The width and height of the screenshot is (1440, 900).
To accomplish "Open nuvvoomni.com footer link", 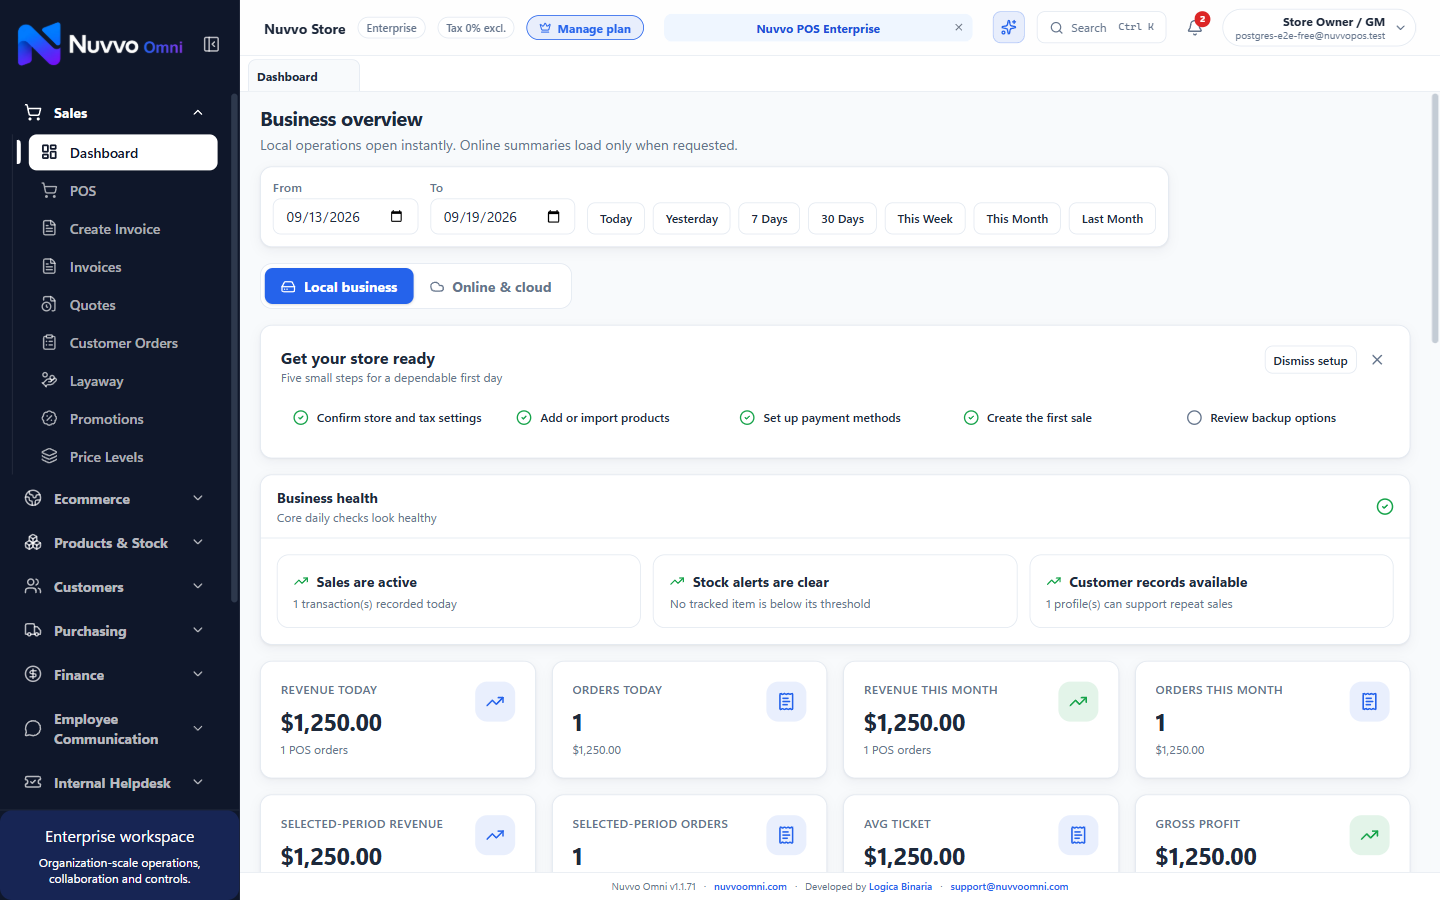I will (750, 887).
